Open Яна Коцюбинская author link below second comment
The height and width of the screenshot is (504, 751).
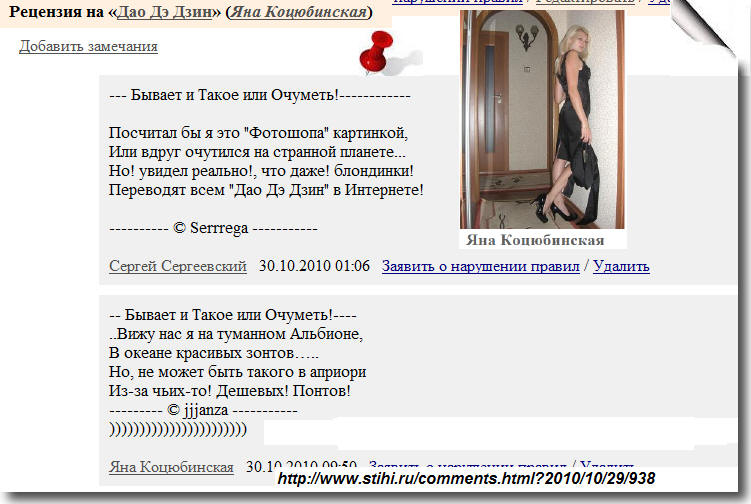(171, 466)
